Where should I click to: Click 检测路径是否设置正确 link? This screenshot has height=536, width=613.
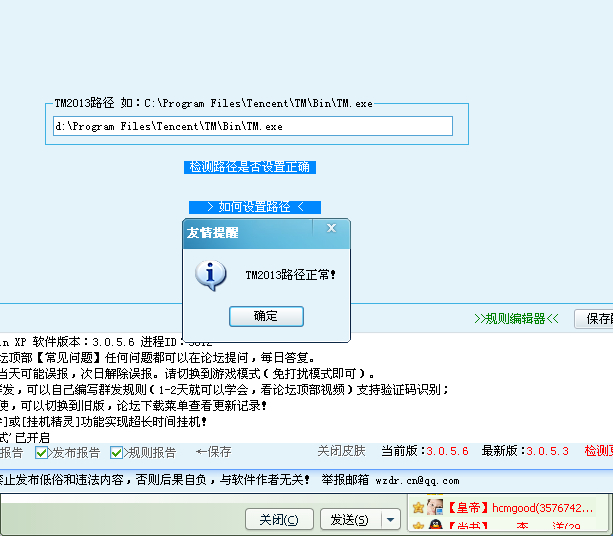(x=250, y=167)
